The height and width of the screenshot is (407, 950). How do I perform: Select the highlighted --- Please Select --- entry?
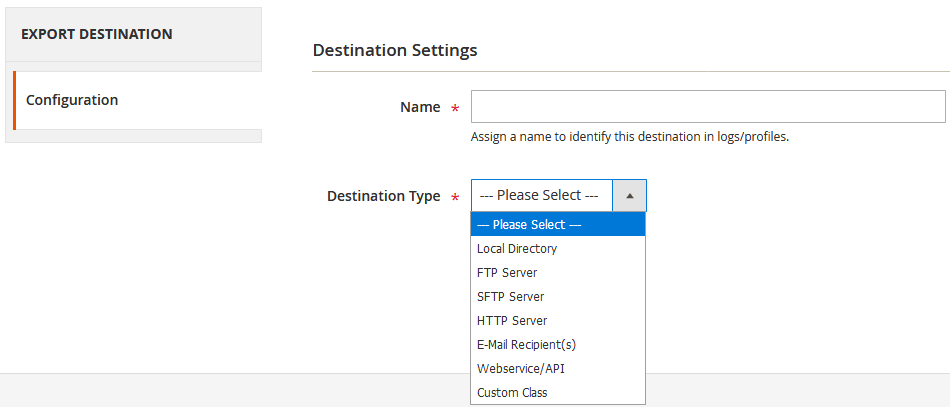[x=558, y=224]
